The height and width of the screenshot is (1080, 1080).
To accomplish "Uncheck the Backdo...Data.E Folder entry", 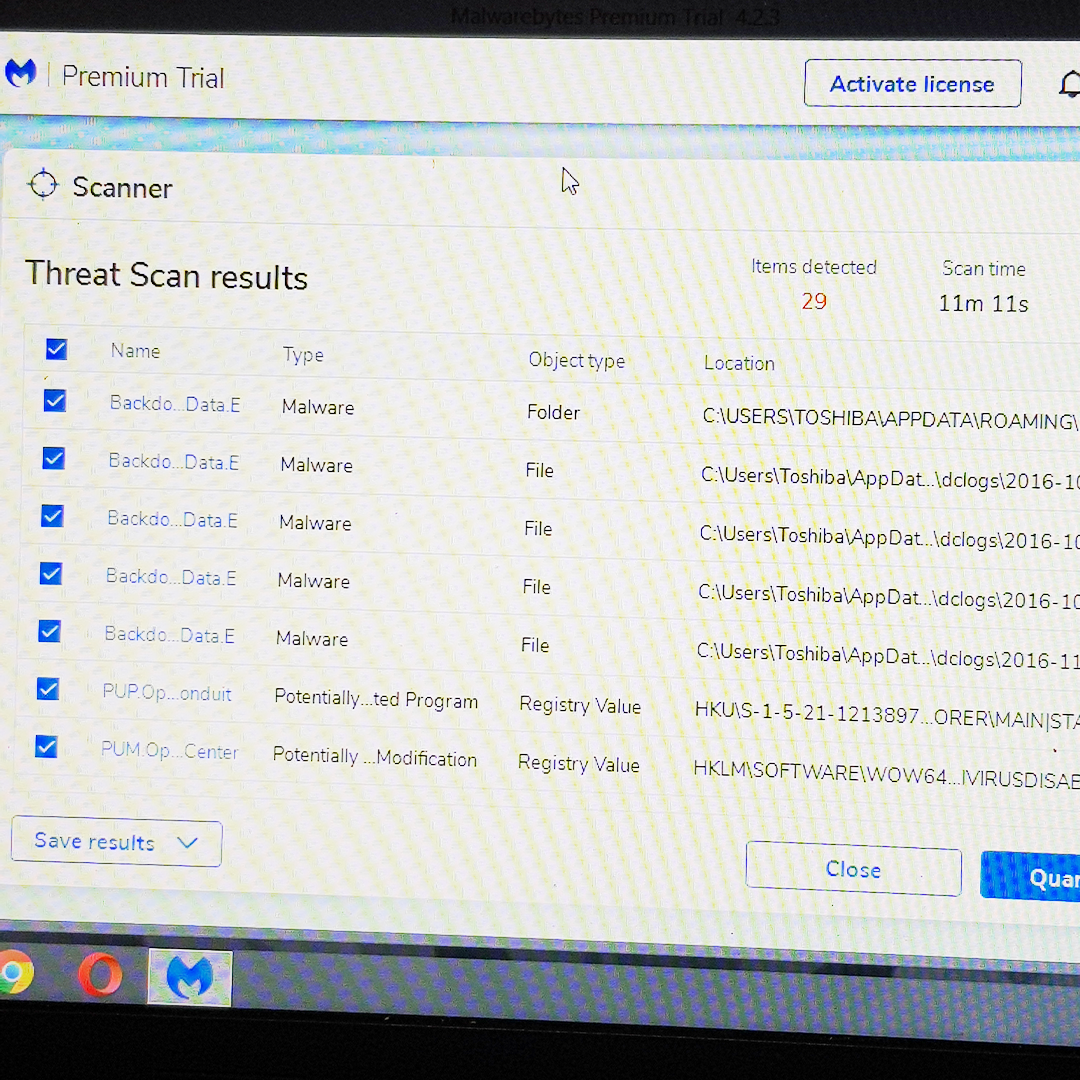I will pyautogui.click(x=54, y=401).
